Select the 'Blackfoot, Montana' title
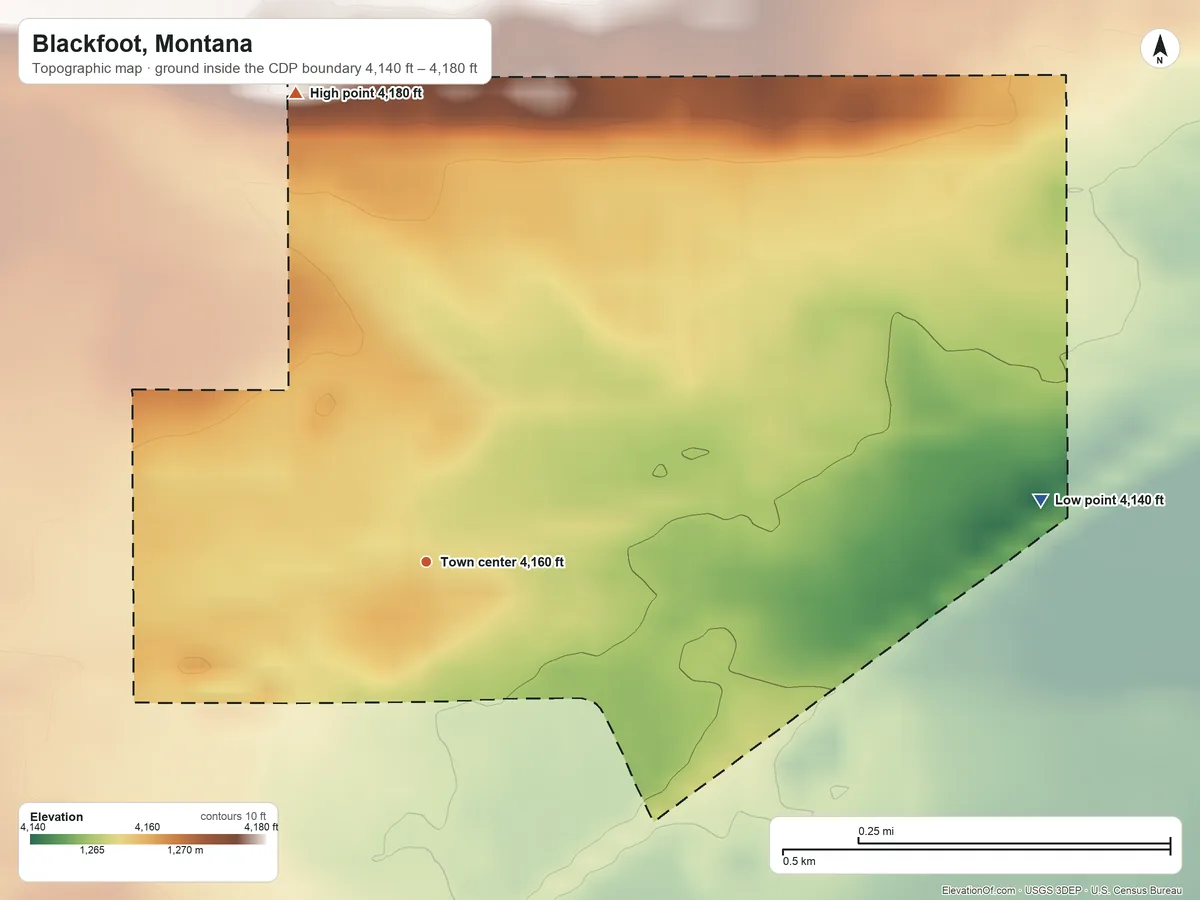 142,44
